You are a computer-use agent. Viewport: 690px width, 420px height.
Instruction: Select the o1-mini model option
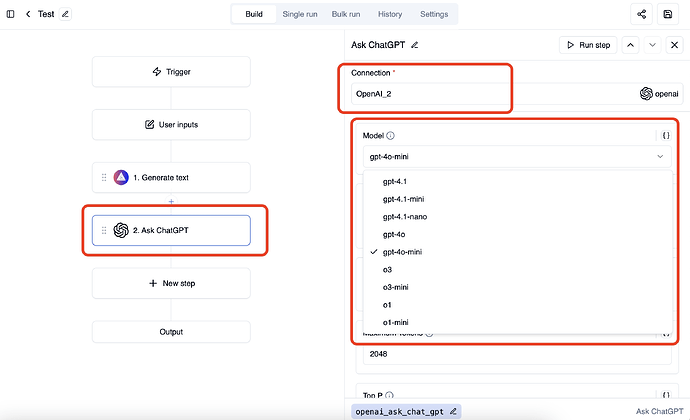point(518,322)
